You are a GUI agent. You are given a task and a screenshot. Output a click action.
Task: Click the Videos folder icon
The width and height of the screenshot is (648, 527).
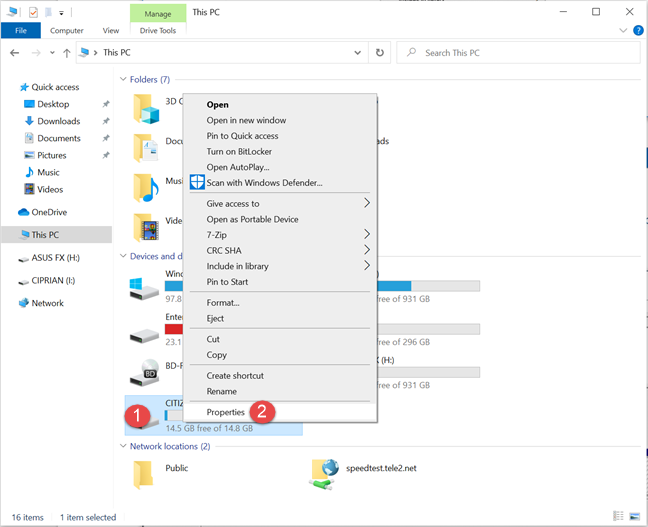pos(146,227)
